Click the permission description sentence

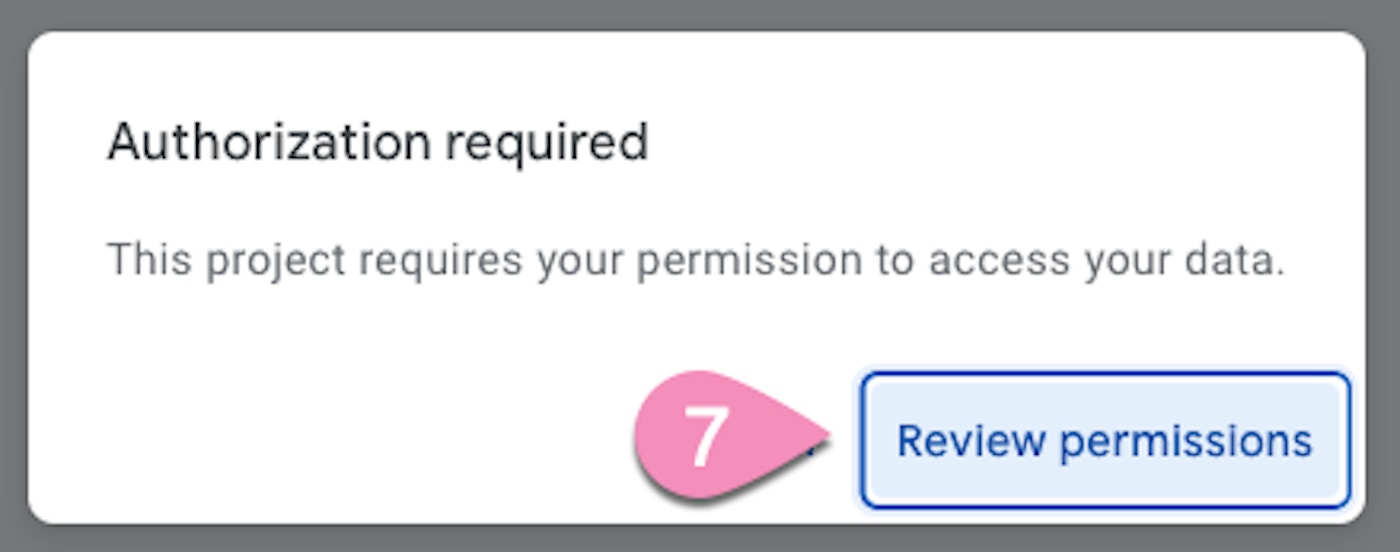pos(695,260)
